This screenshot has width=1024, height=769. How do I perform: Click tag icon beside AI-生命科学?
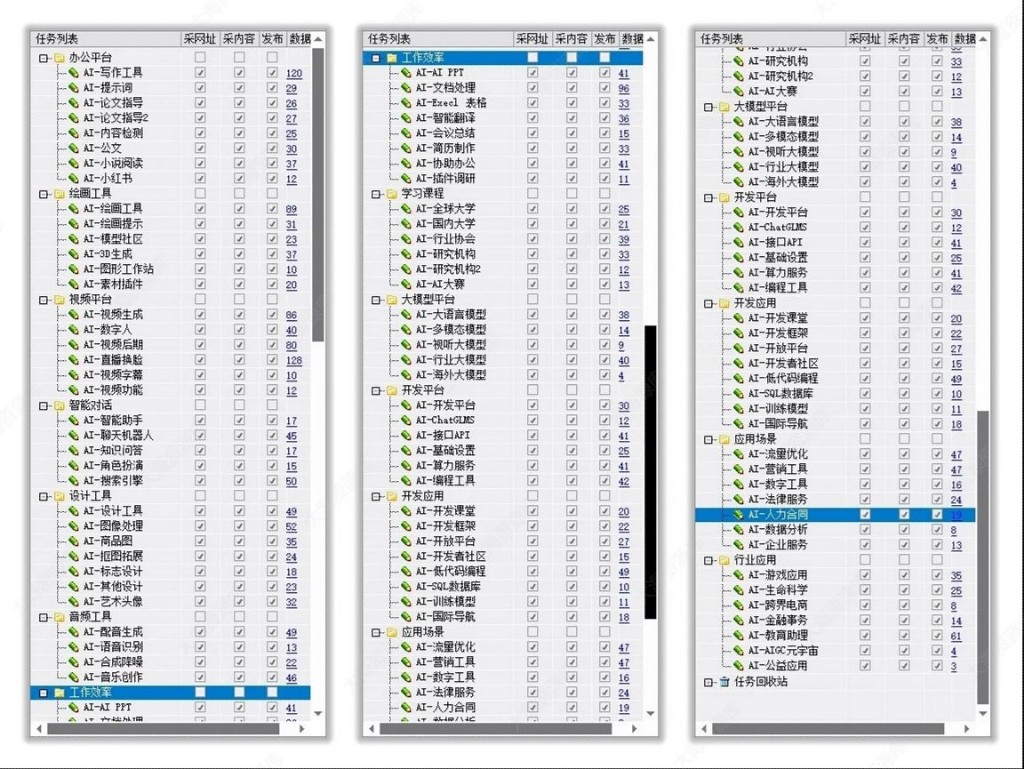[739, 590]
